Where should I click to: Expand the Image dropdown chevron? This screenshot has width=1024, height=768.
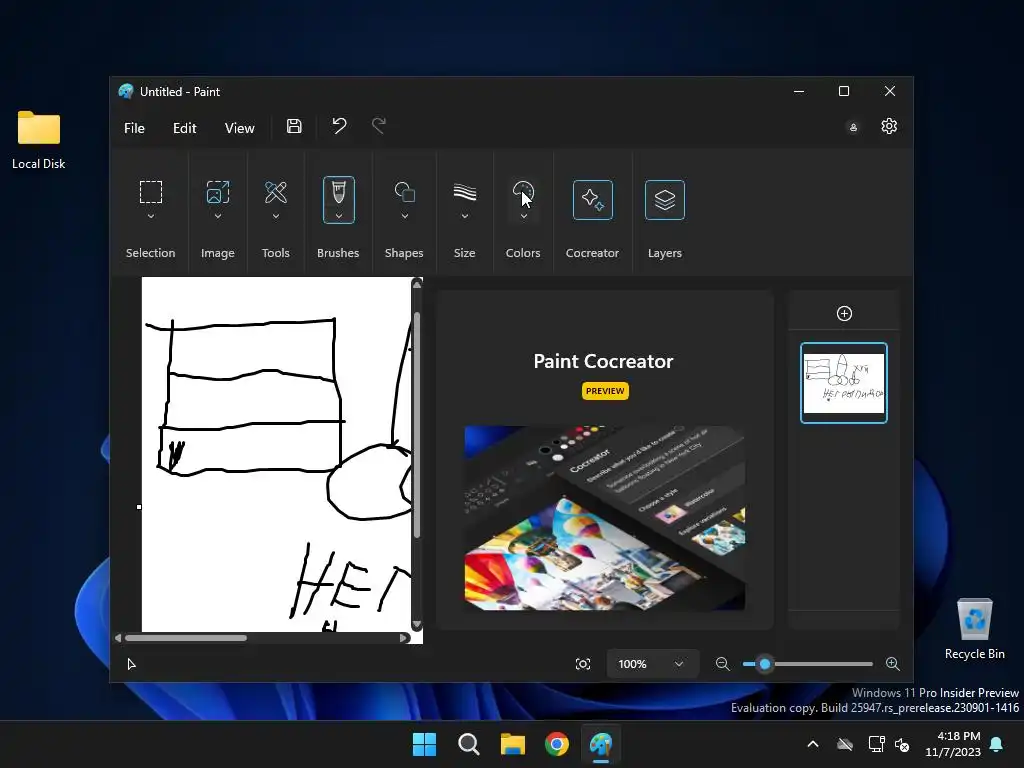(217, 216)
